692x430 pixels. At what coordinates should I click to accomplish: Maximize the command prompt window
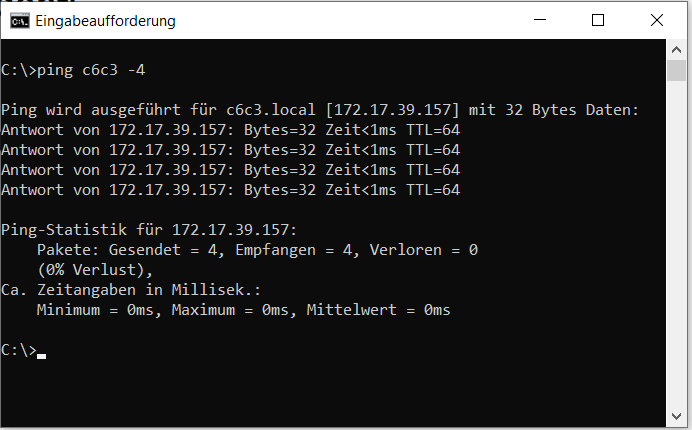click(x=598, y=20)
